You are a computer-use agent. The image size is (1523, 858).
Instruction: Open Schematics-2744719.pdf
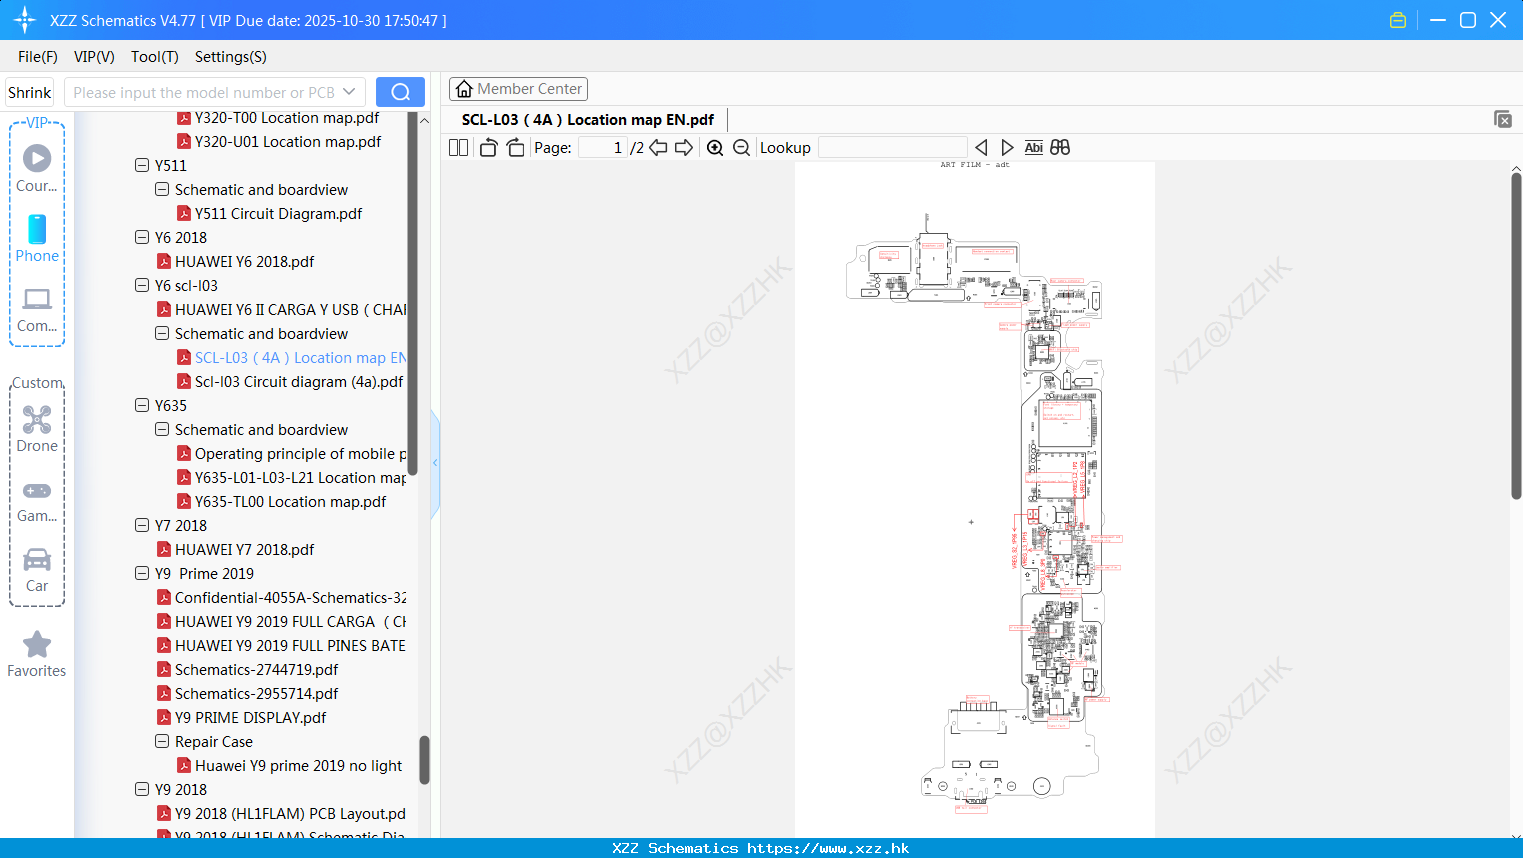click(x=256, y=669)
